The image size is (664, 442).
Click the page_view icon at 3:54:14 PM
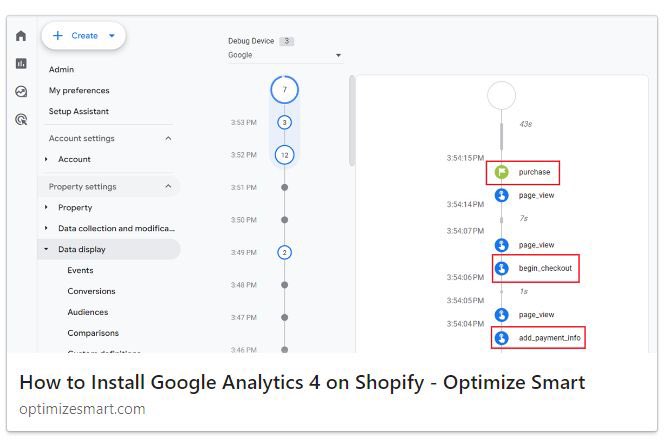click(x=502, y=196)
